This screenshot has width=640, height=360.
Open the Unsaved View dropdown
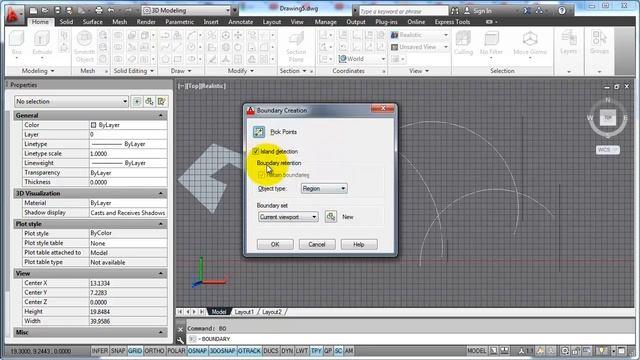(x=420, y=47)
